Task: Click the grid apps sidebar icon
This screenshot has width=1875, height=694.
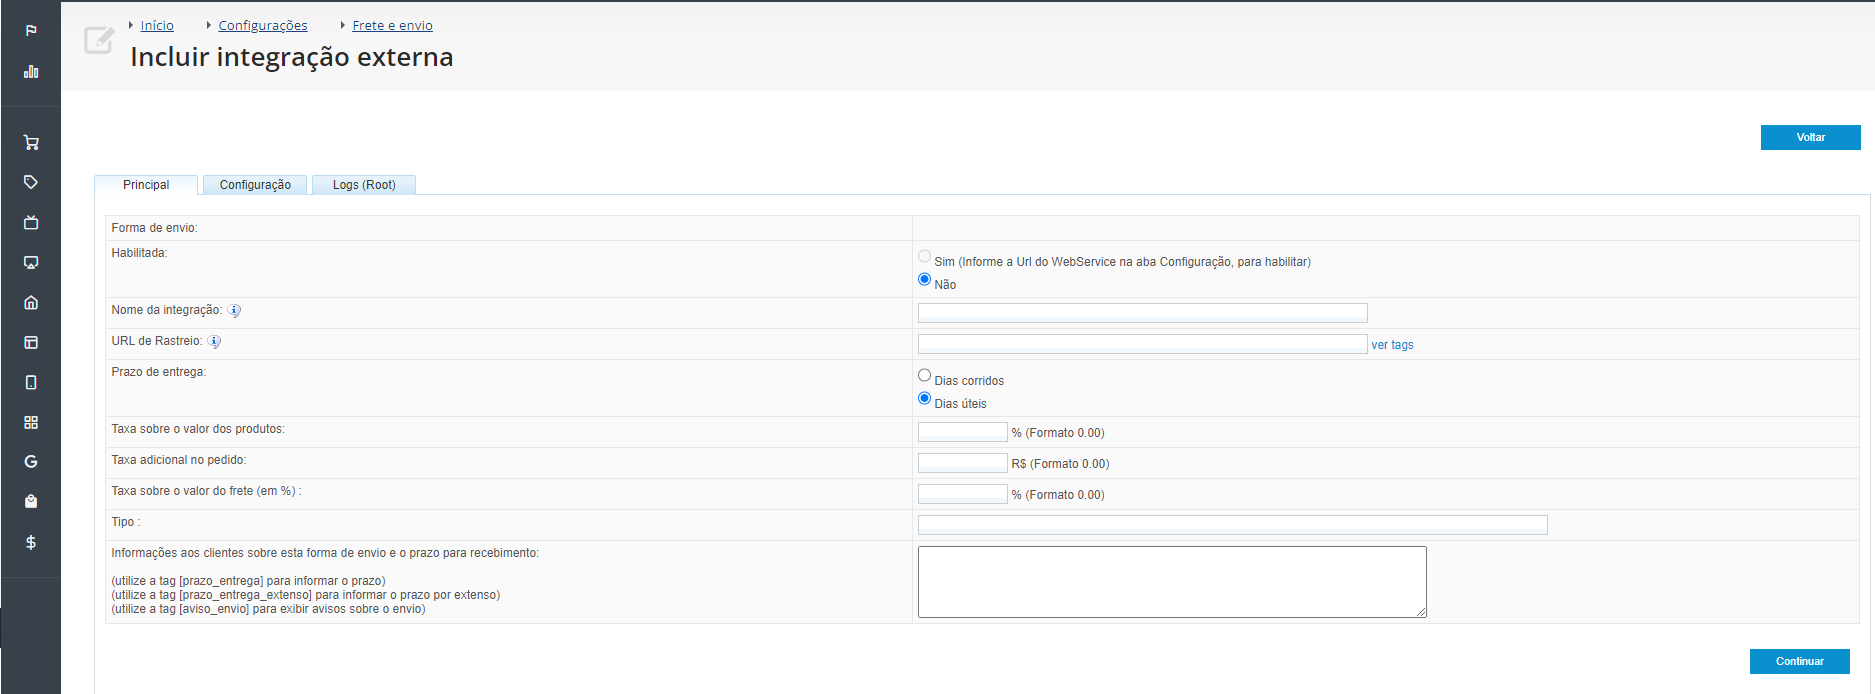Action: (x=31, y=422)
